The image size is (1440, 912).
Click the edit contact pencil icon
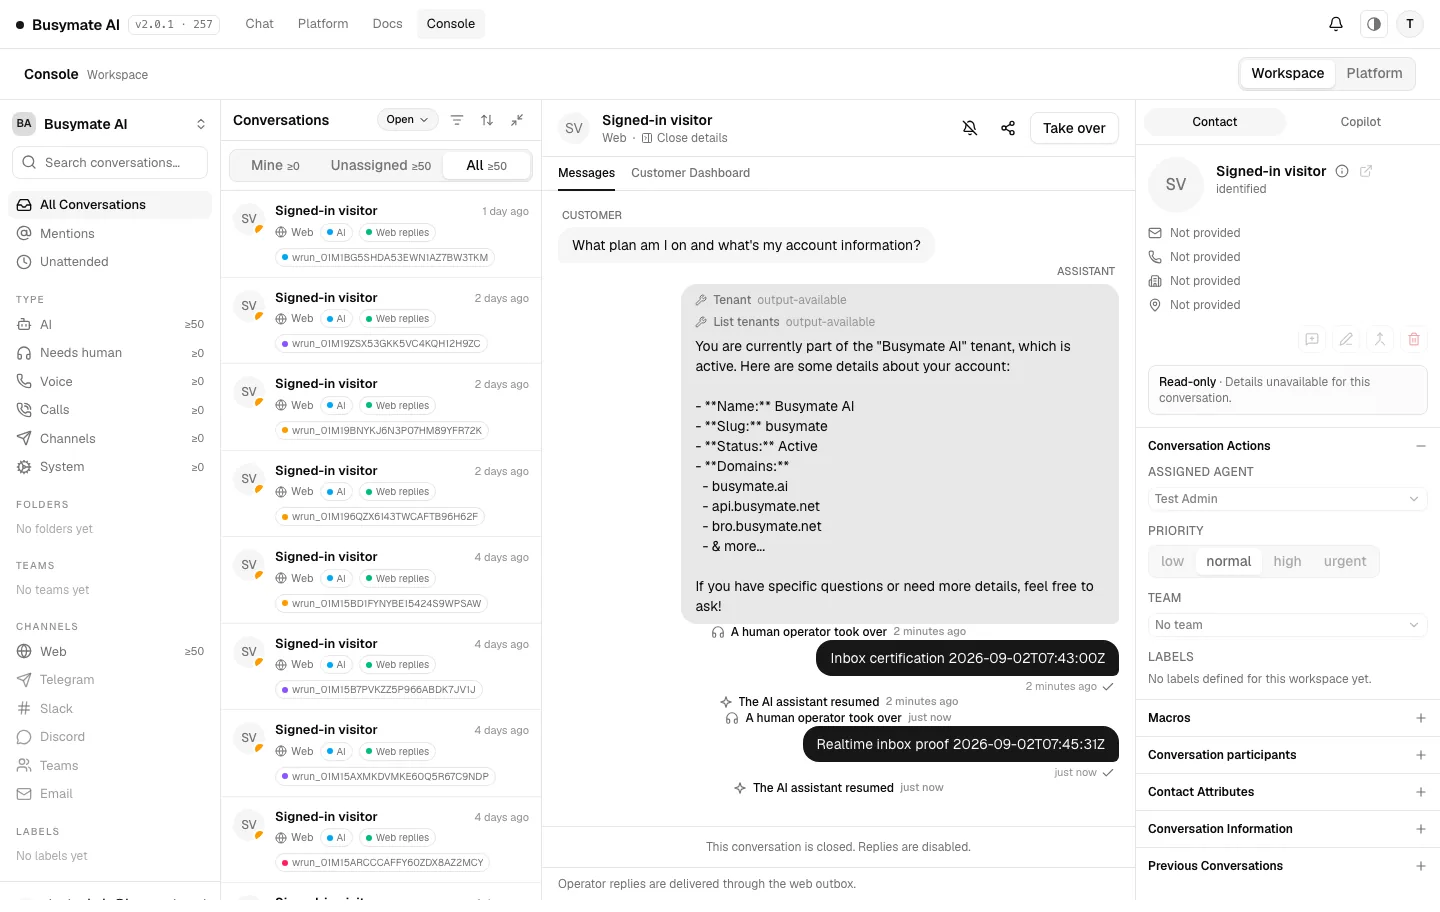coord(1346,339)
